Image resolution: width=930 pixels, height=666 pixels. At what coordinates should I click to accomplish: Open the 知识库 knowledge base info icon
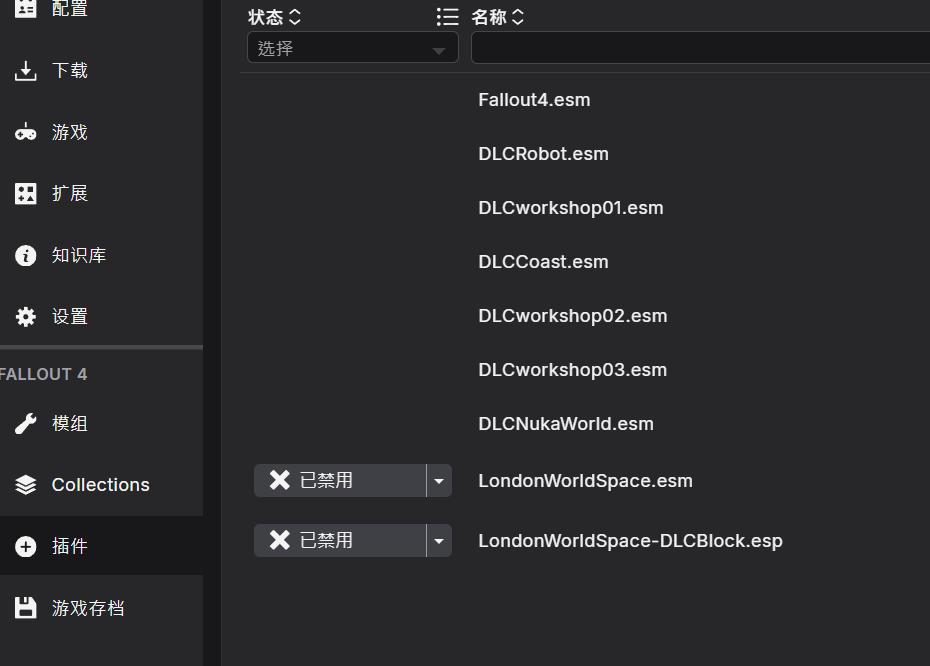pyautogui.click(x=25, y=255)
